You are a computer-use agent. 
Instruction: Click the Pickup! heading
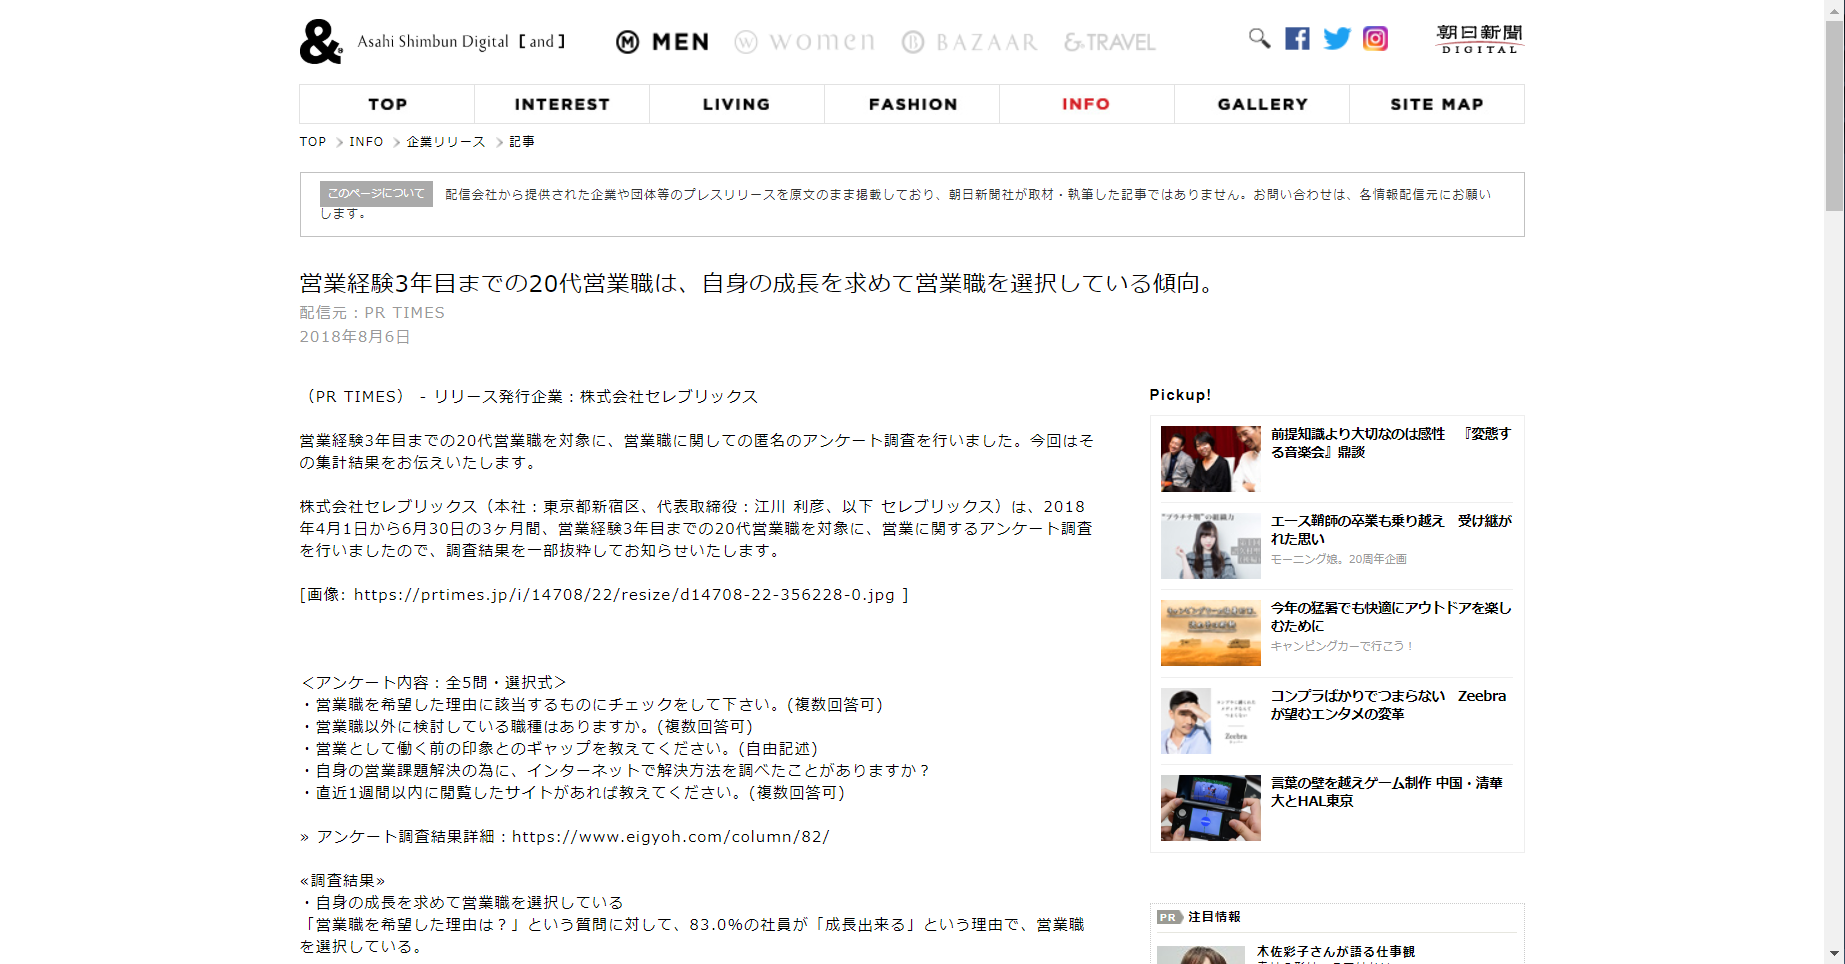coord(1180,395)
